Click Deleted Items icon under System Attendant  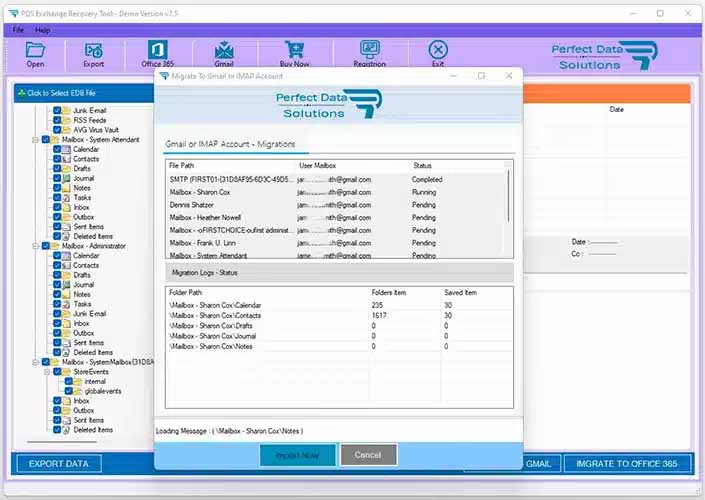click(x=66, y=236)
